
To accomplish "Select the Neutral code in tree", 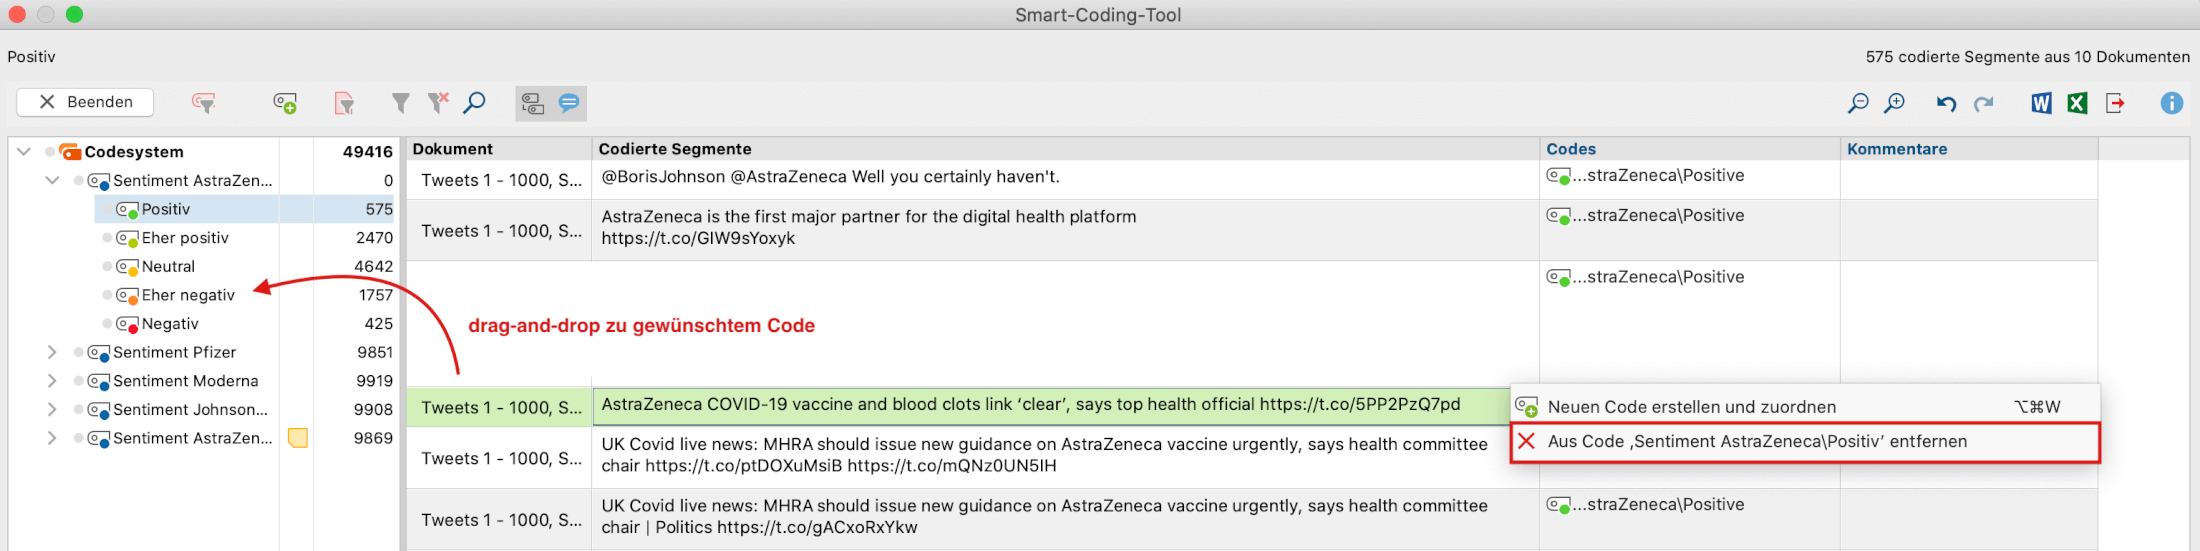I will [168, 267].
